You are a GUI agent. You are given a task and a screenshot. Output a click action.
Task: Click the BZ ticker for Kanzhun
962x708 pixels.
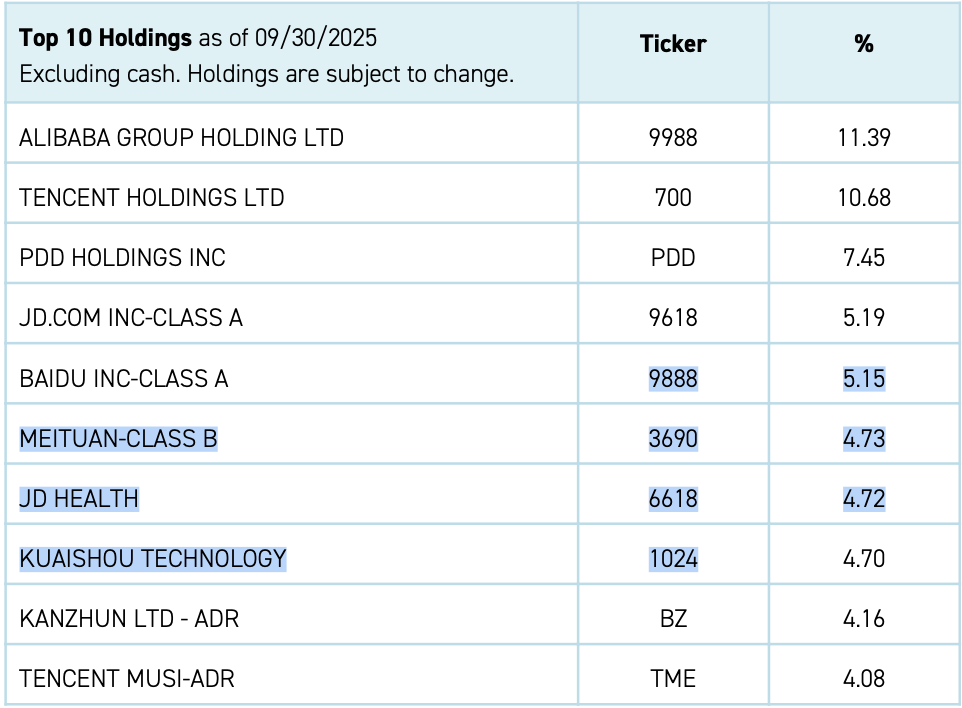pos(673,619)
